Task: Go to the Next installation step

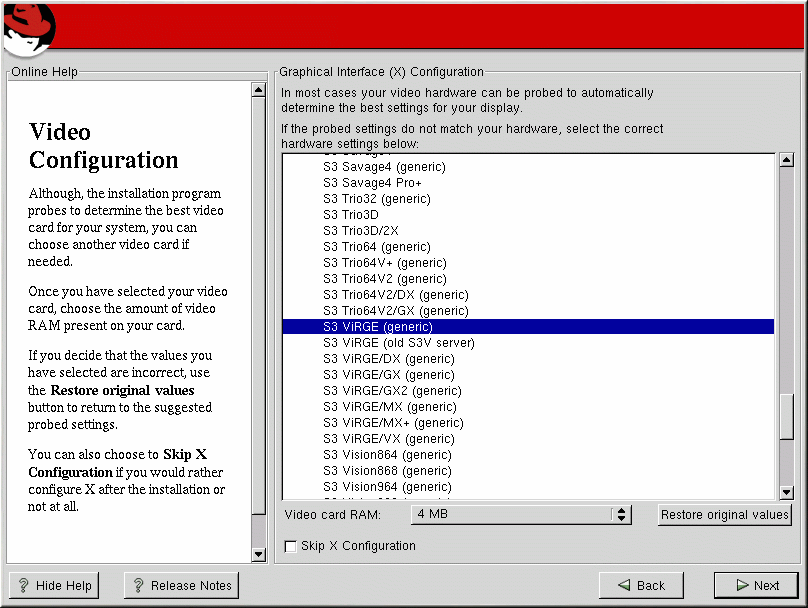Action: (x=756, y=585)
